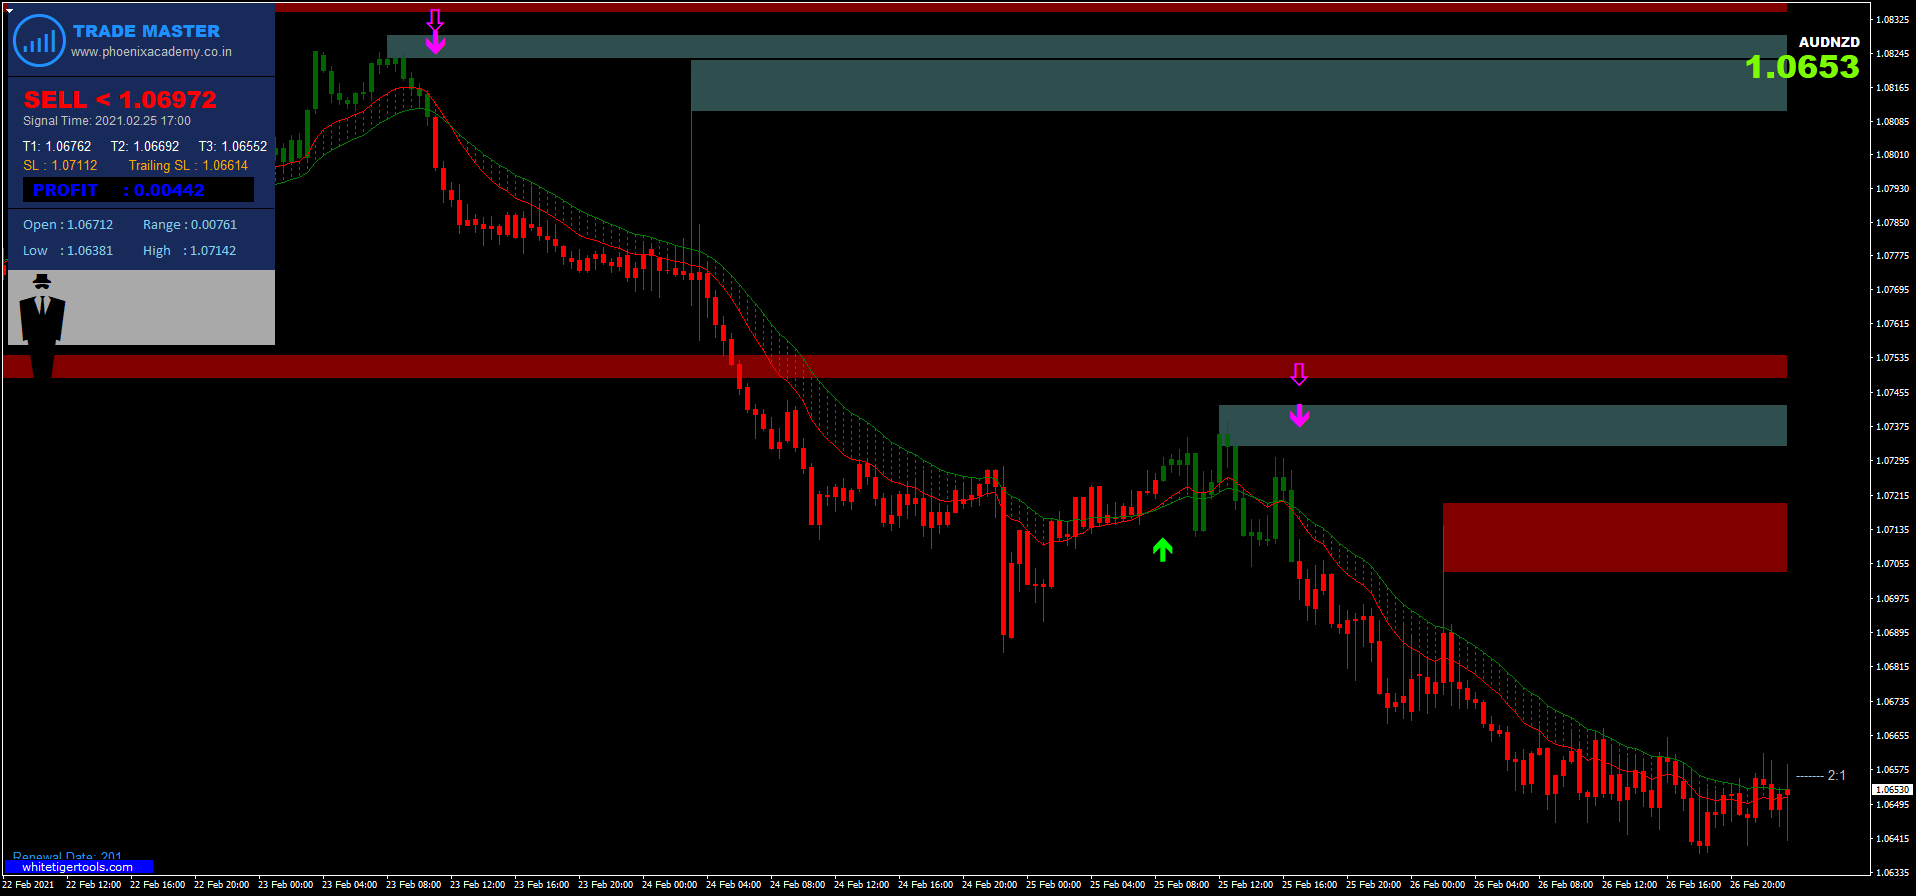
Task: Click the 23 Feb 08:00 time axis label
Action: click(414, 885)
